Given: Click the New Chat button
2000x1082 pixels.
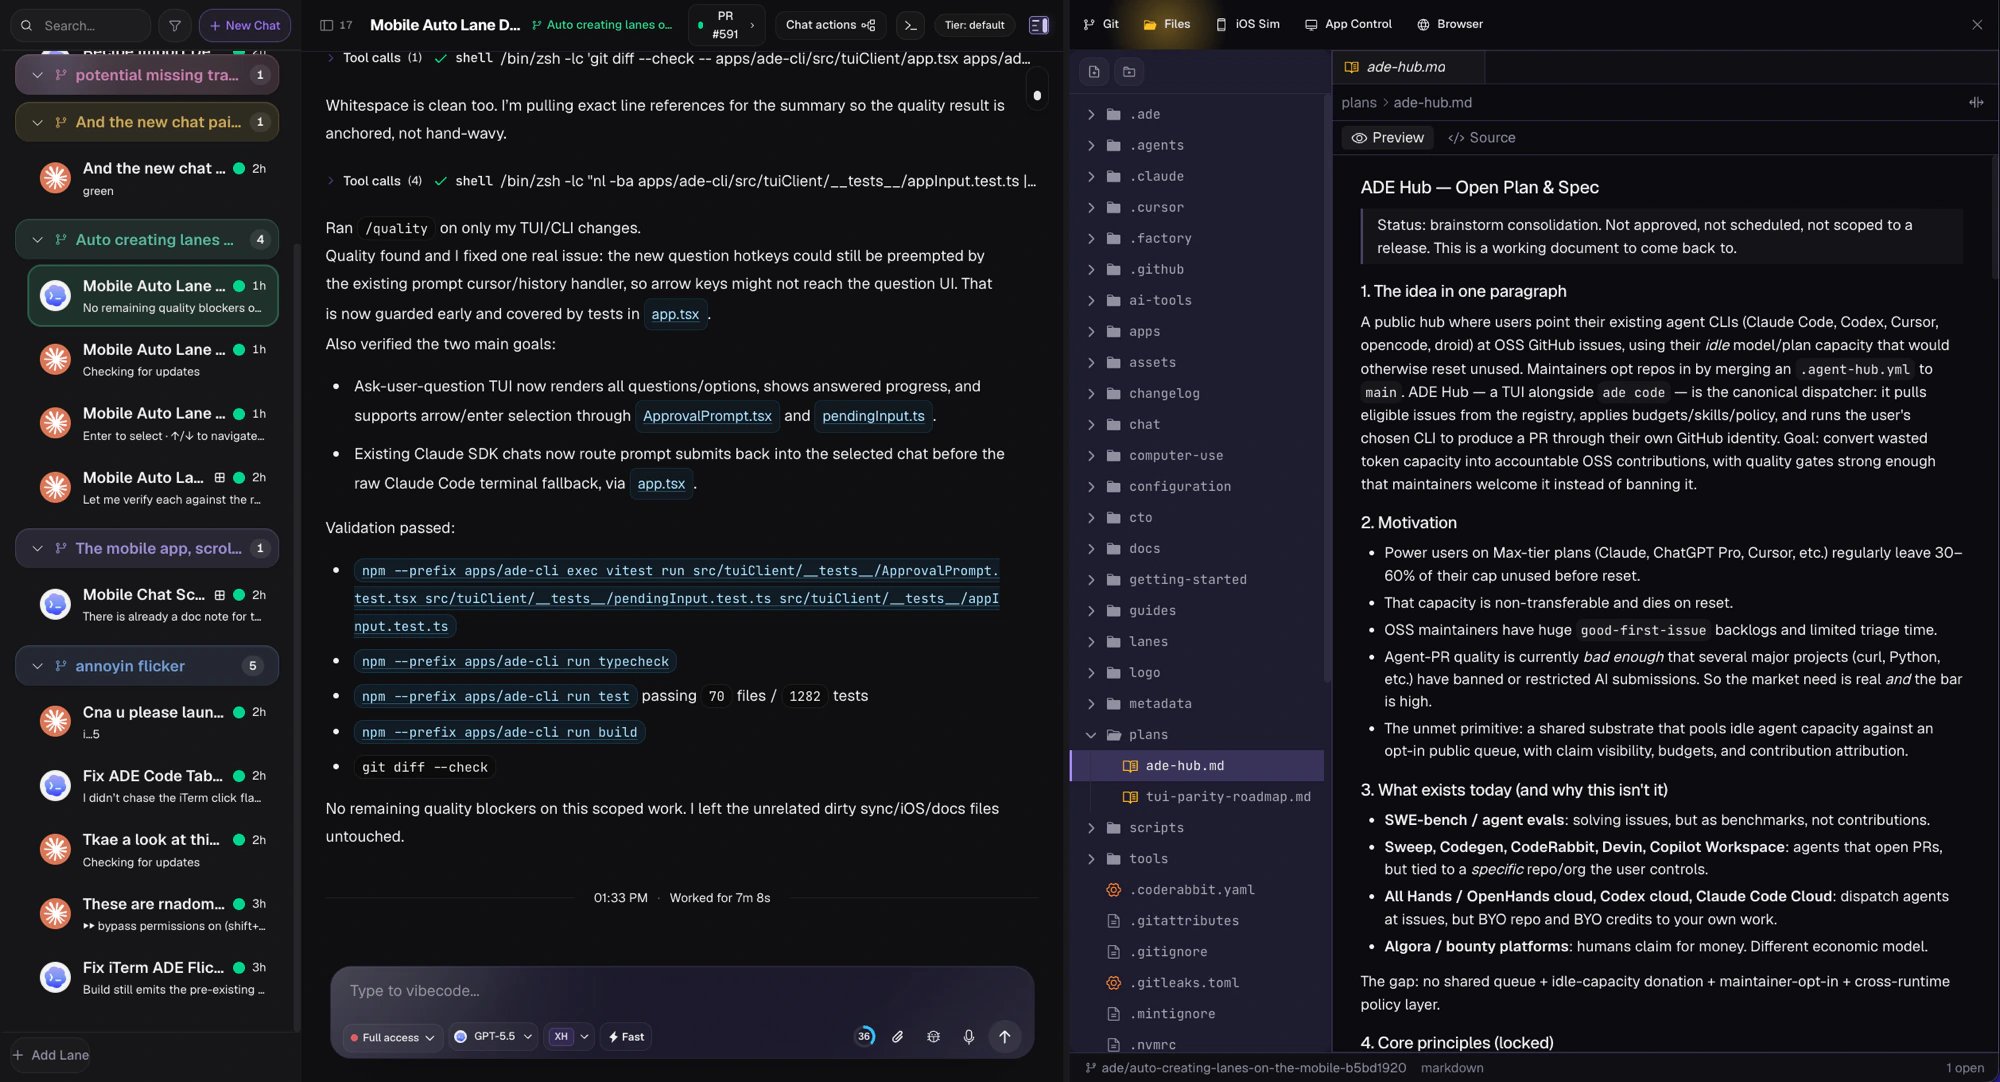Looking at the screenshot, I should coord(245,25).
